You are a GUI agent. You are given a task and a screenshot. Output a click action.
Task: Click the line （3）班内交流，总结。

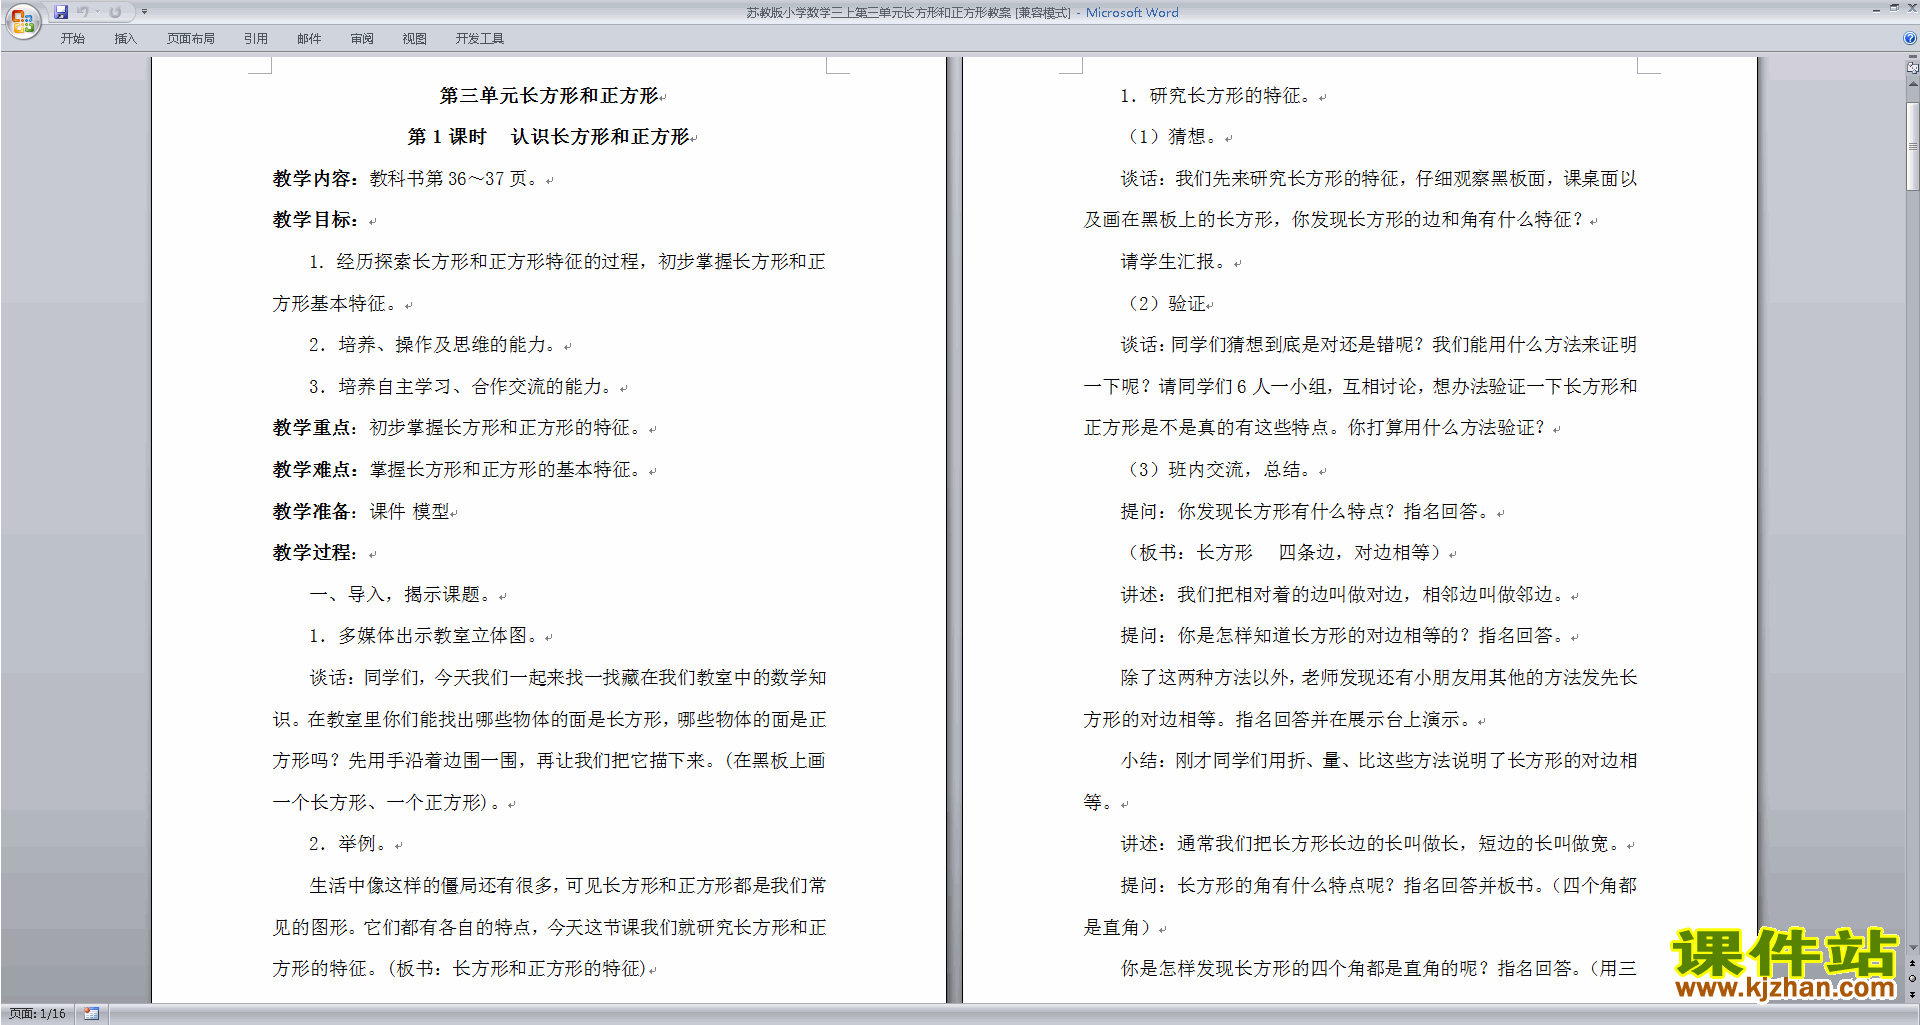click(x=1218, y=470)
